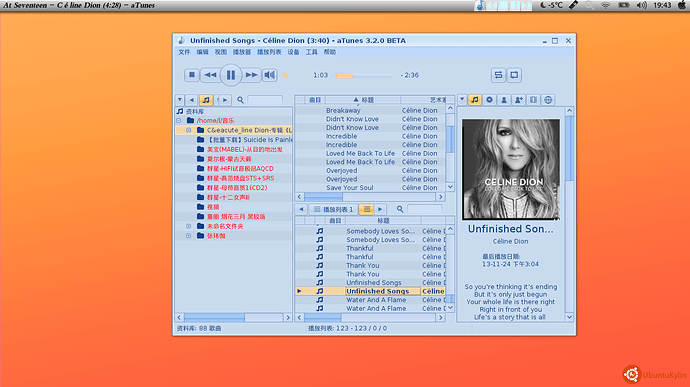The width and height of the screenshot is (690, 387).
Task: Select the music note navigator view
Action: pos(206,100)
